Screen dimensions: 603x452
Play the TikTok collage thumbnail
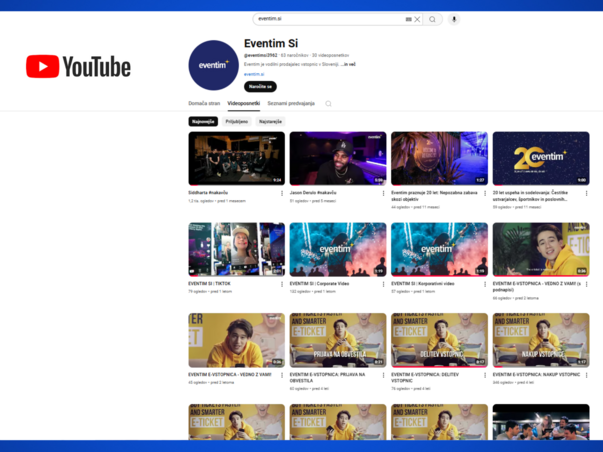237,249
